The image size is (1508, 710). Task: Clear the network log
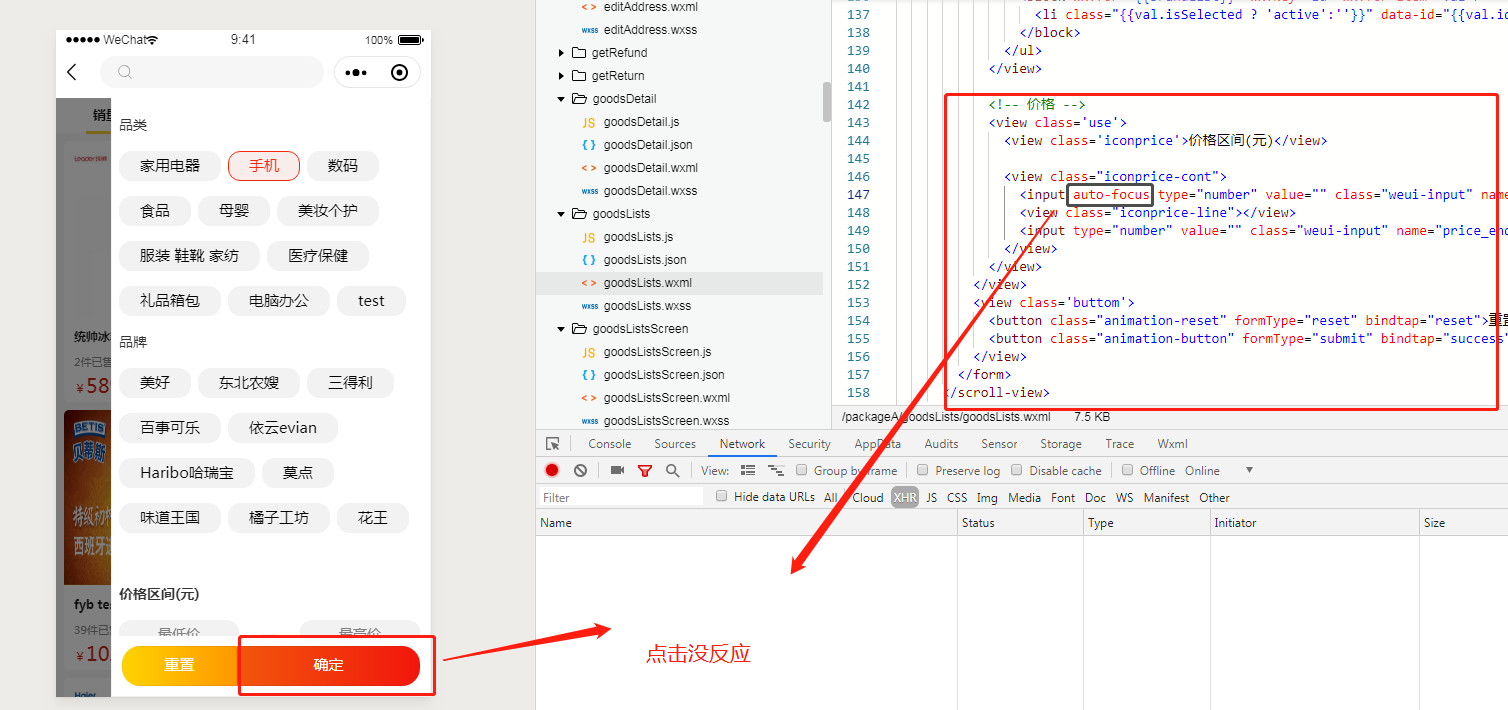pyautogui.click(x=580, y=471)
